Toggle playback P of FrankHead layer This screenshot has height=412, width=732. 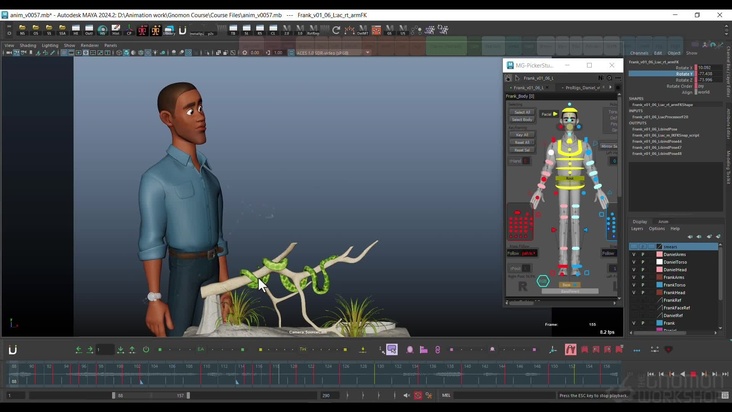(643, 293)
